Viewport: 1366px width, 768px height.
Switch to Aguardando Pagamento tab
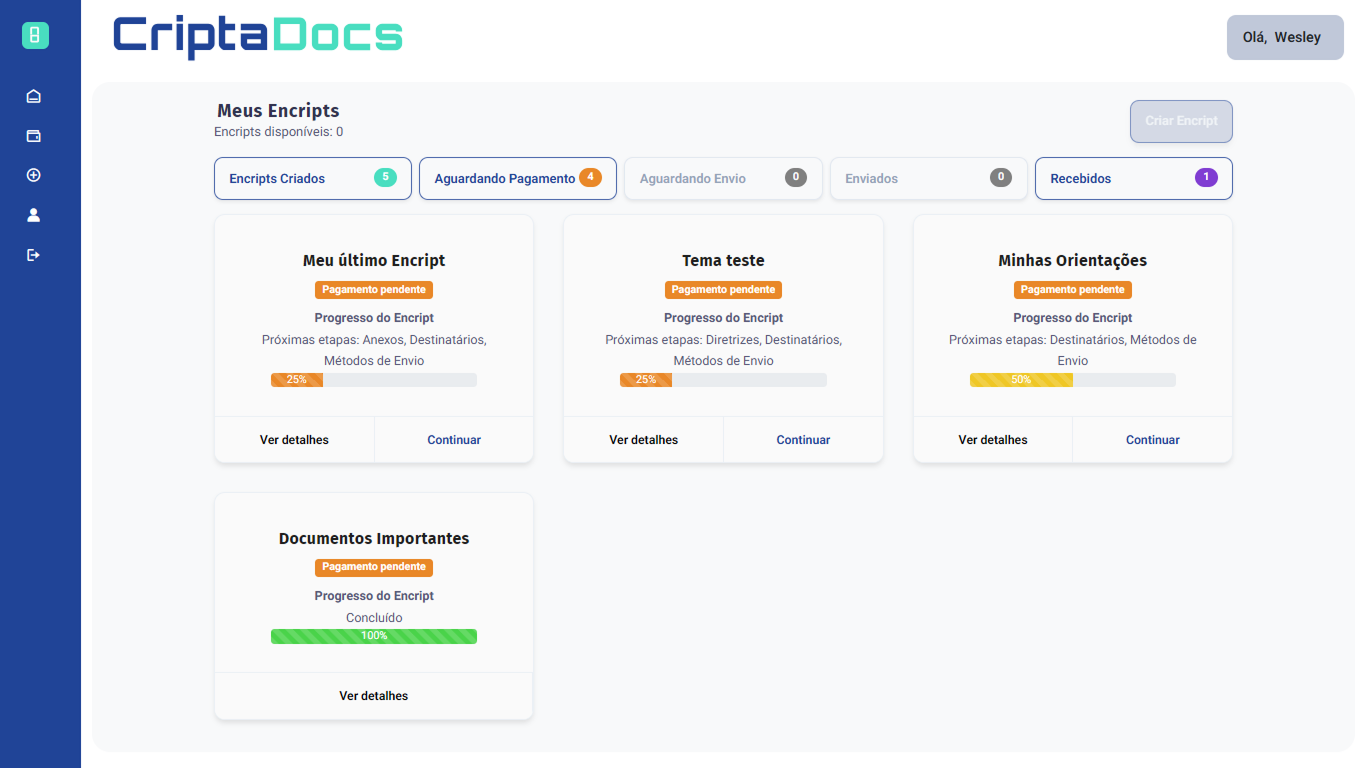click(518, 179)
